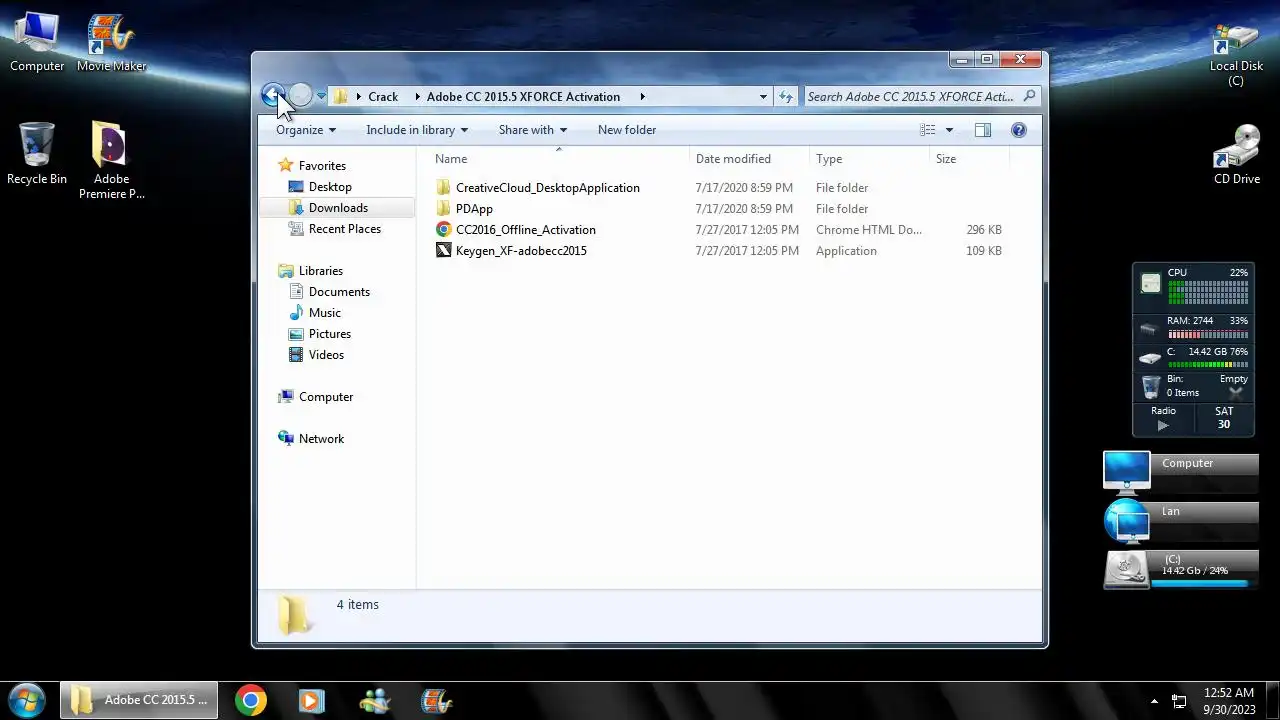Open the Music library
The image size is (1280, 720).
[x=324, y=313]
